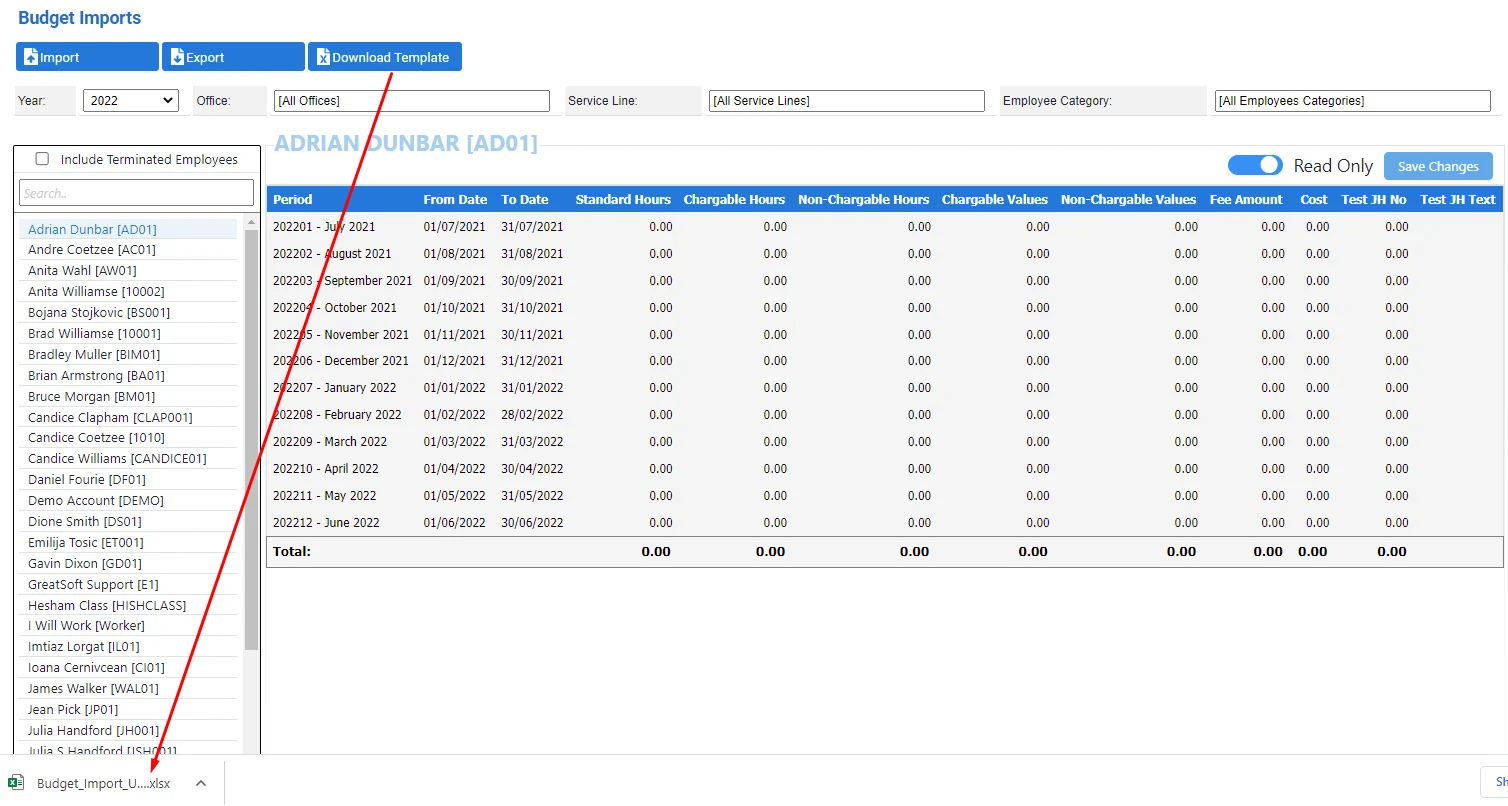Image resolution: width=1508 pixels, height=806 pixels.
Task: Click the Excel icon on Download Template
Action: coord(323,57)
